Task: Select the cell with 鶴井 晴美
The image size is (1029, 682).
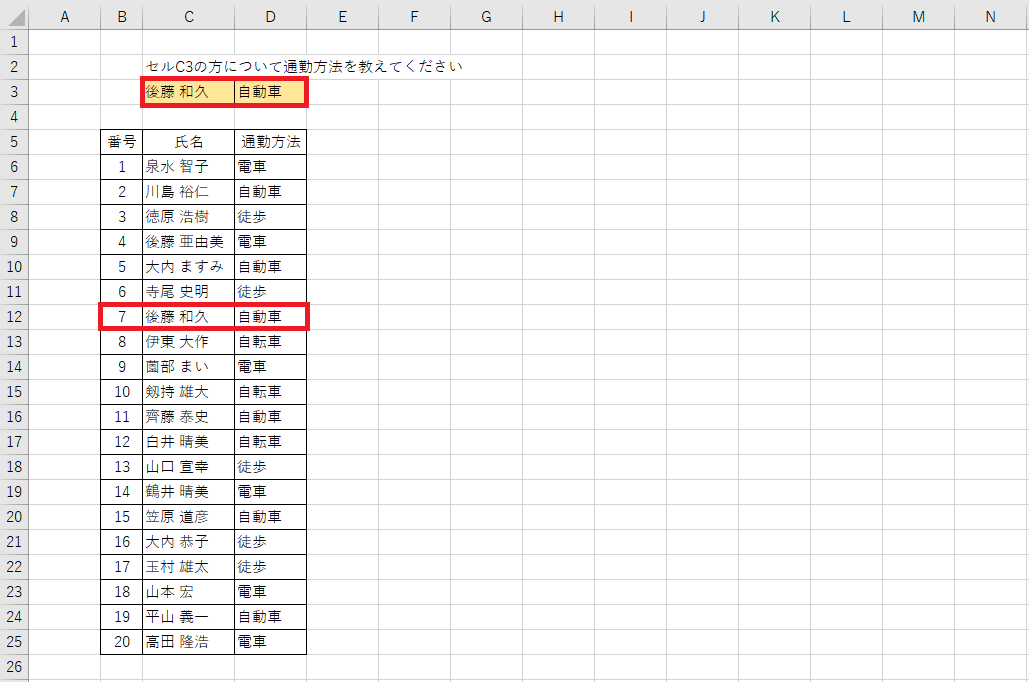Action: coord(188,492)
